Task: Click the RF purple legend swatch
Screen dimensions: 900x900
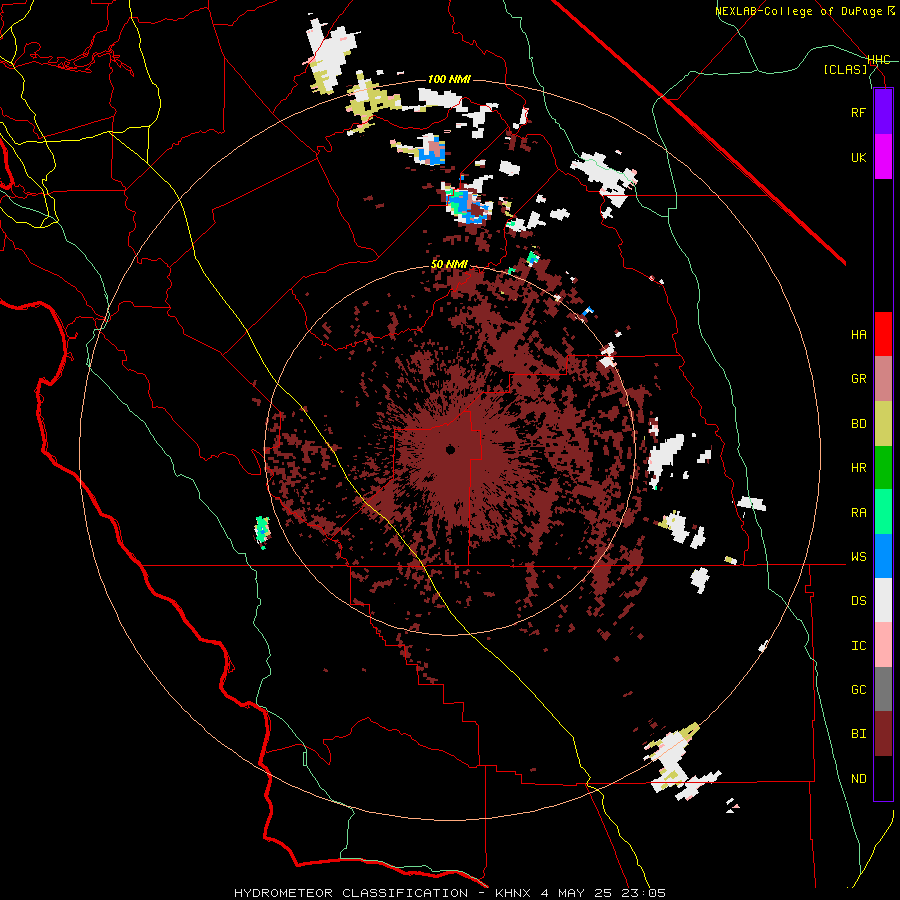Action: click(883, 112)
